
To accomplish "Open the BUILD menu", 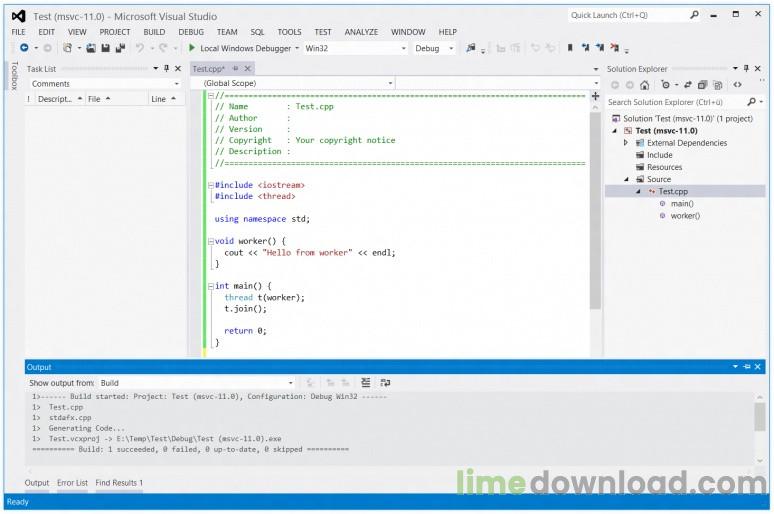I will [155, 32].
